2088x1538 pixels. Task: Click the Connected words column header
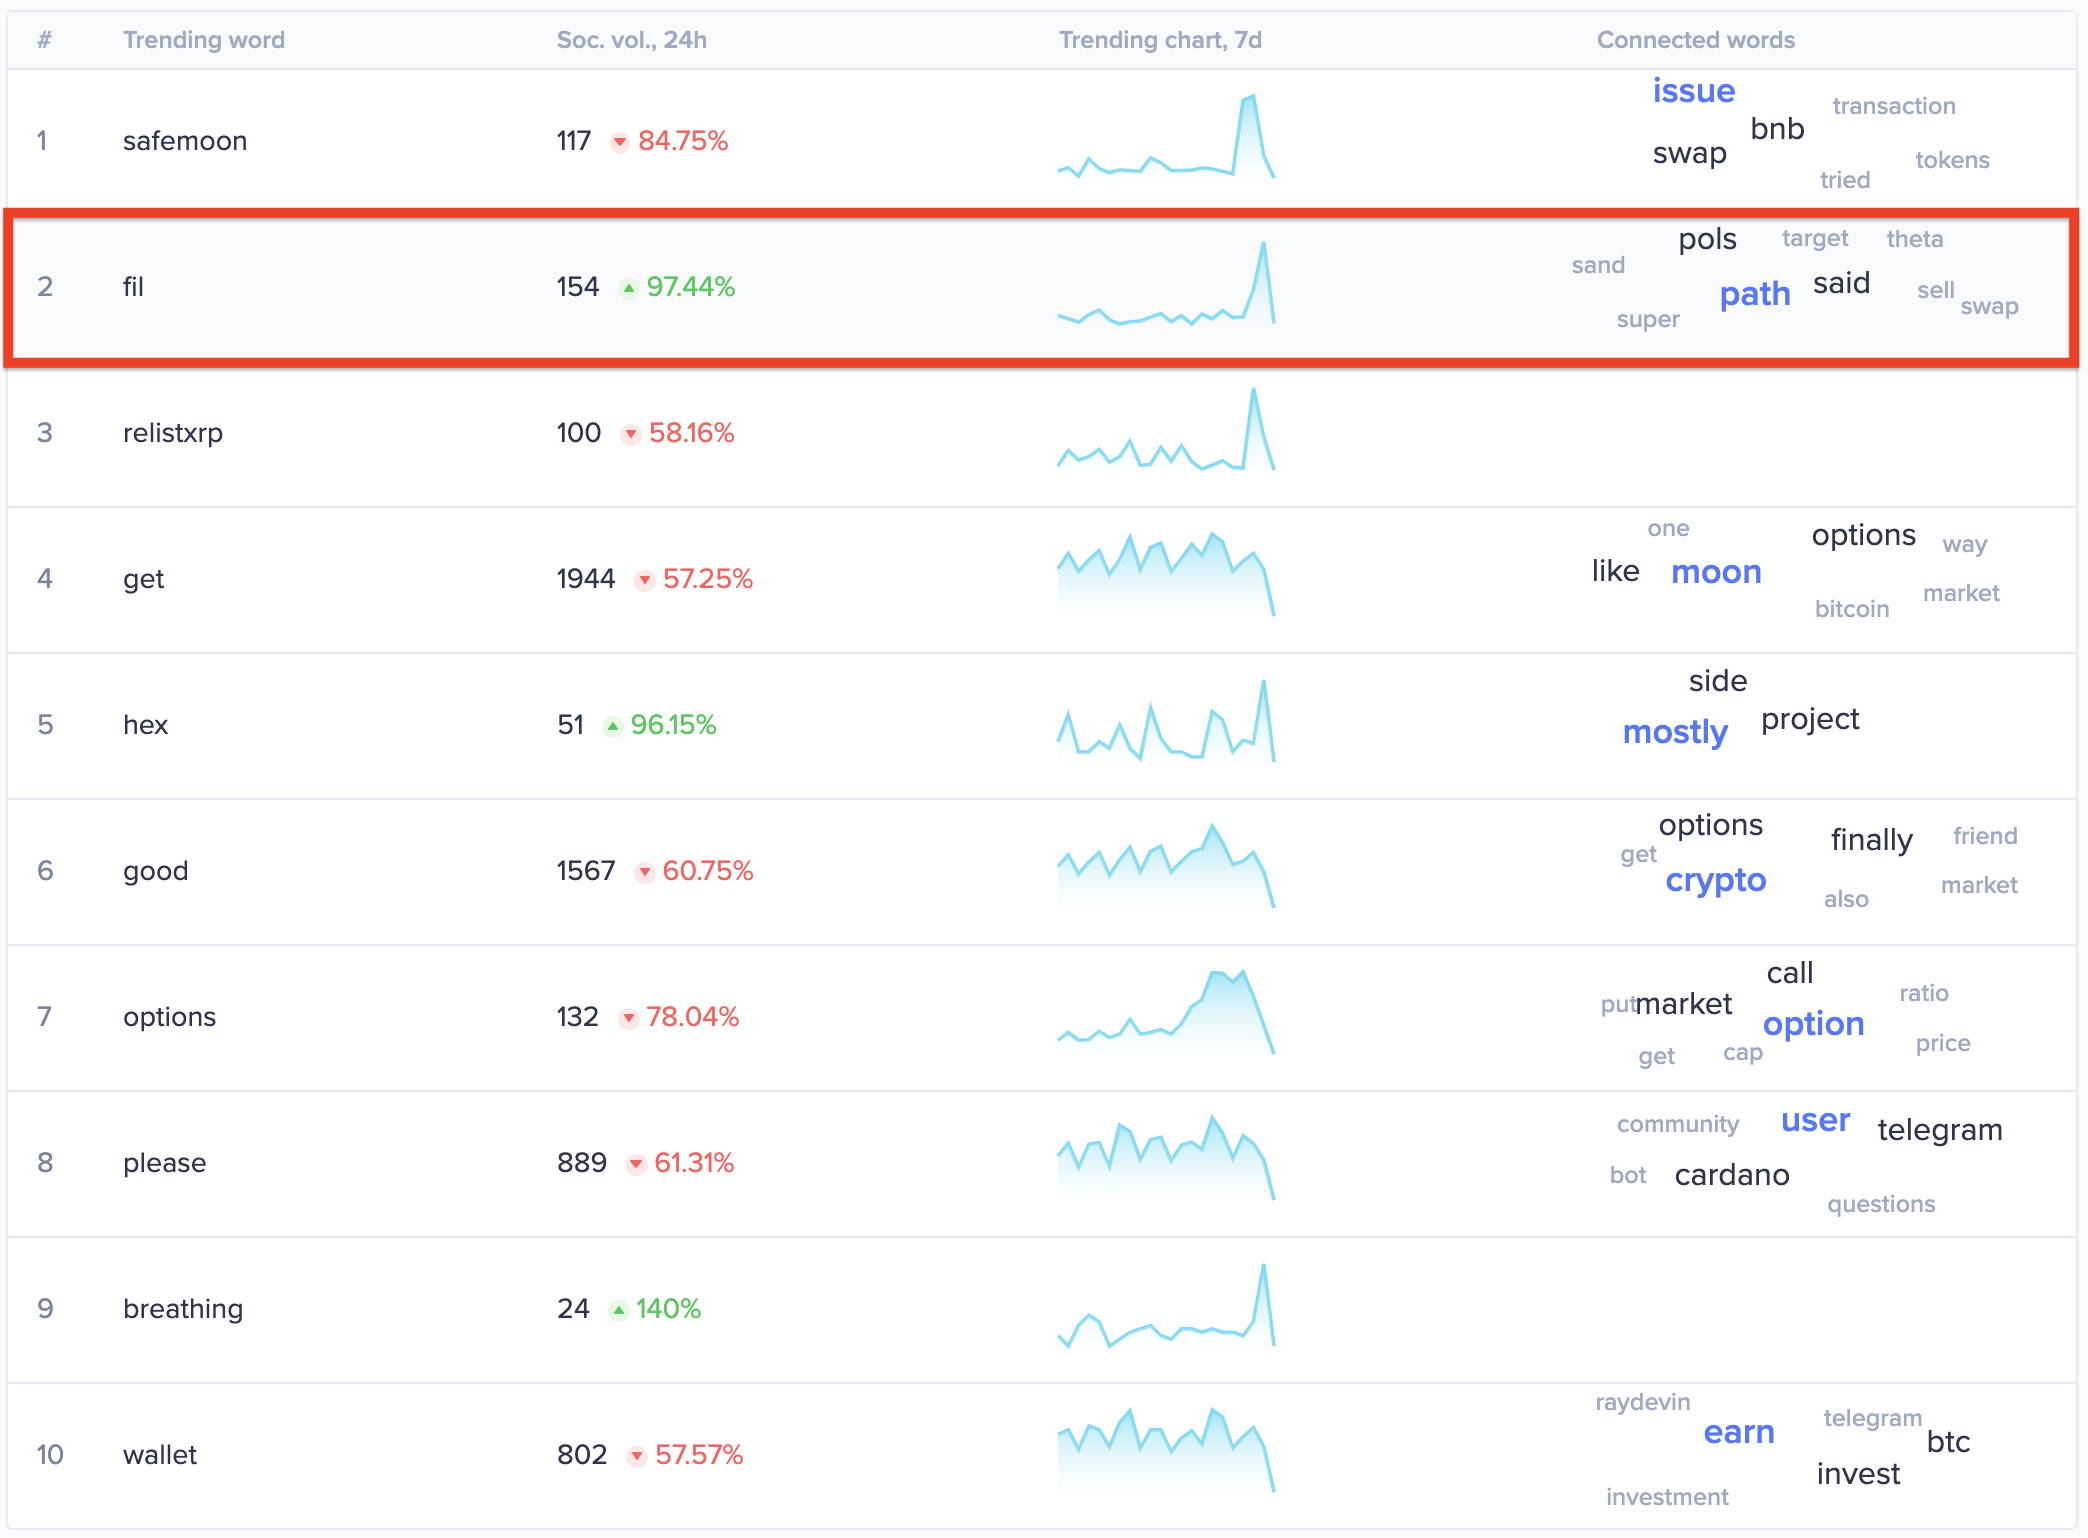coord(1696,40)
